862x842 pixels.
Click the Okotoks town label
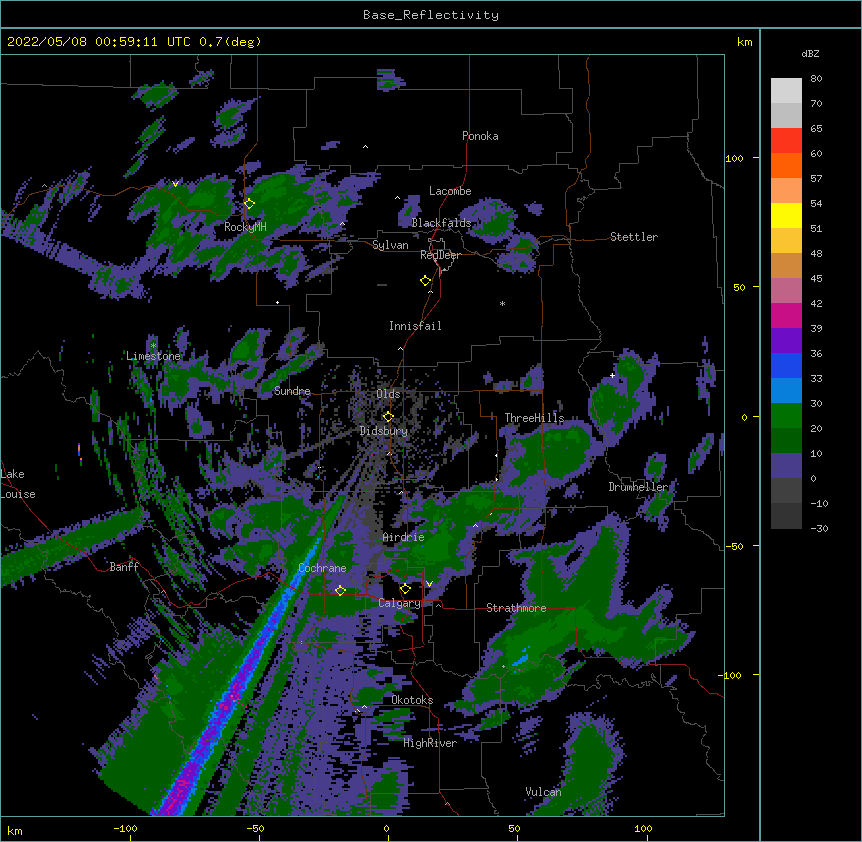[412, 700]
